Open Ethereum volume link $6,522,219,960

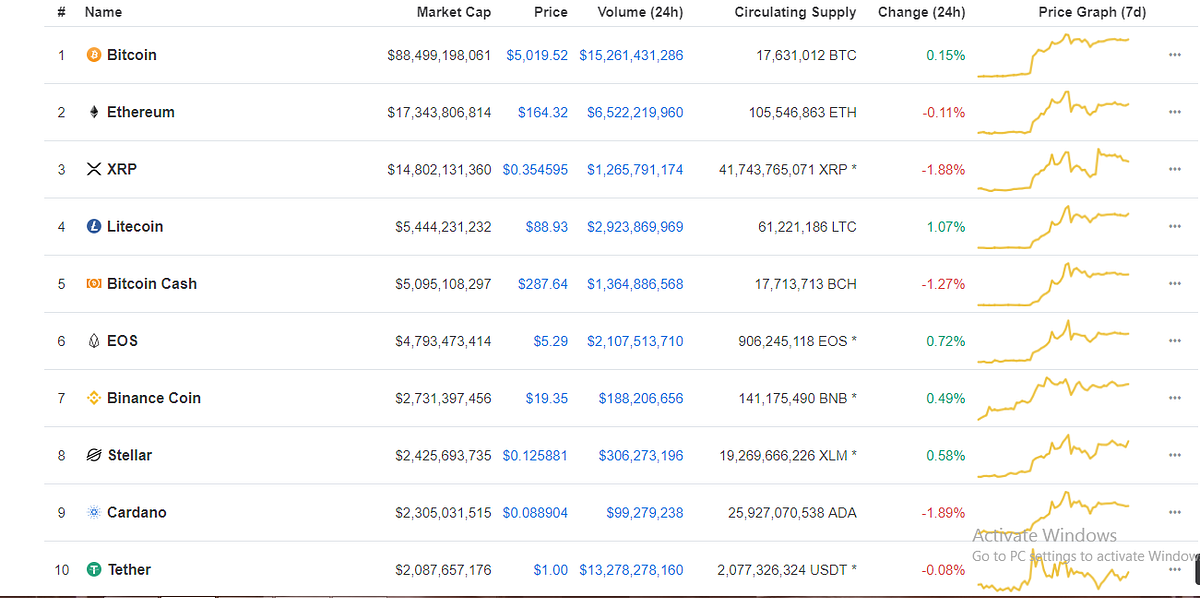635,112
